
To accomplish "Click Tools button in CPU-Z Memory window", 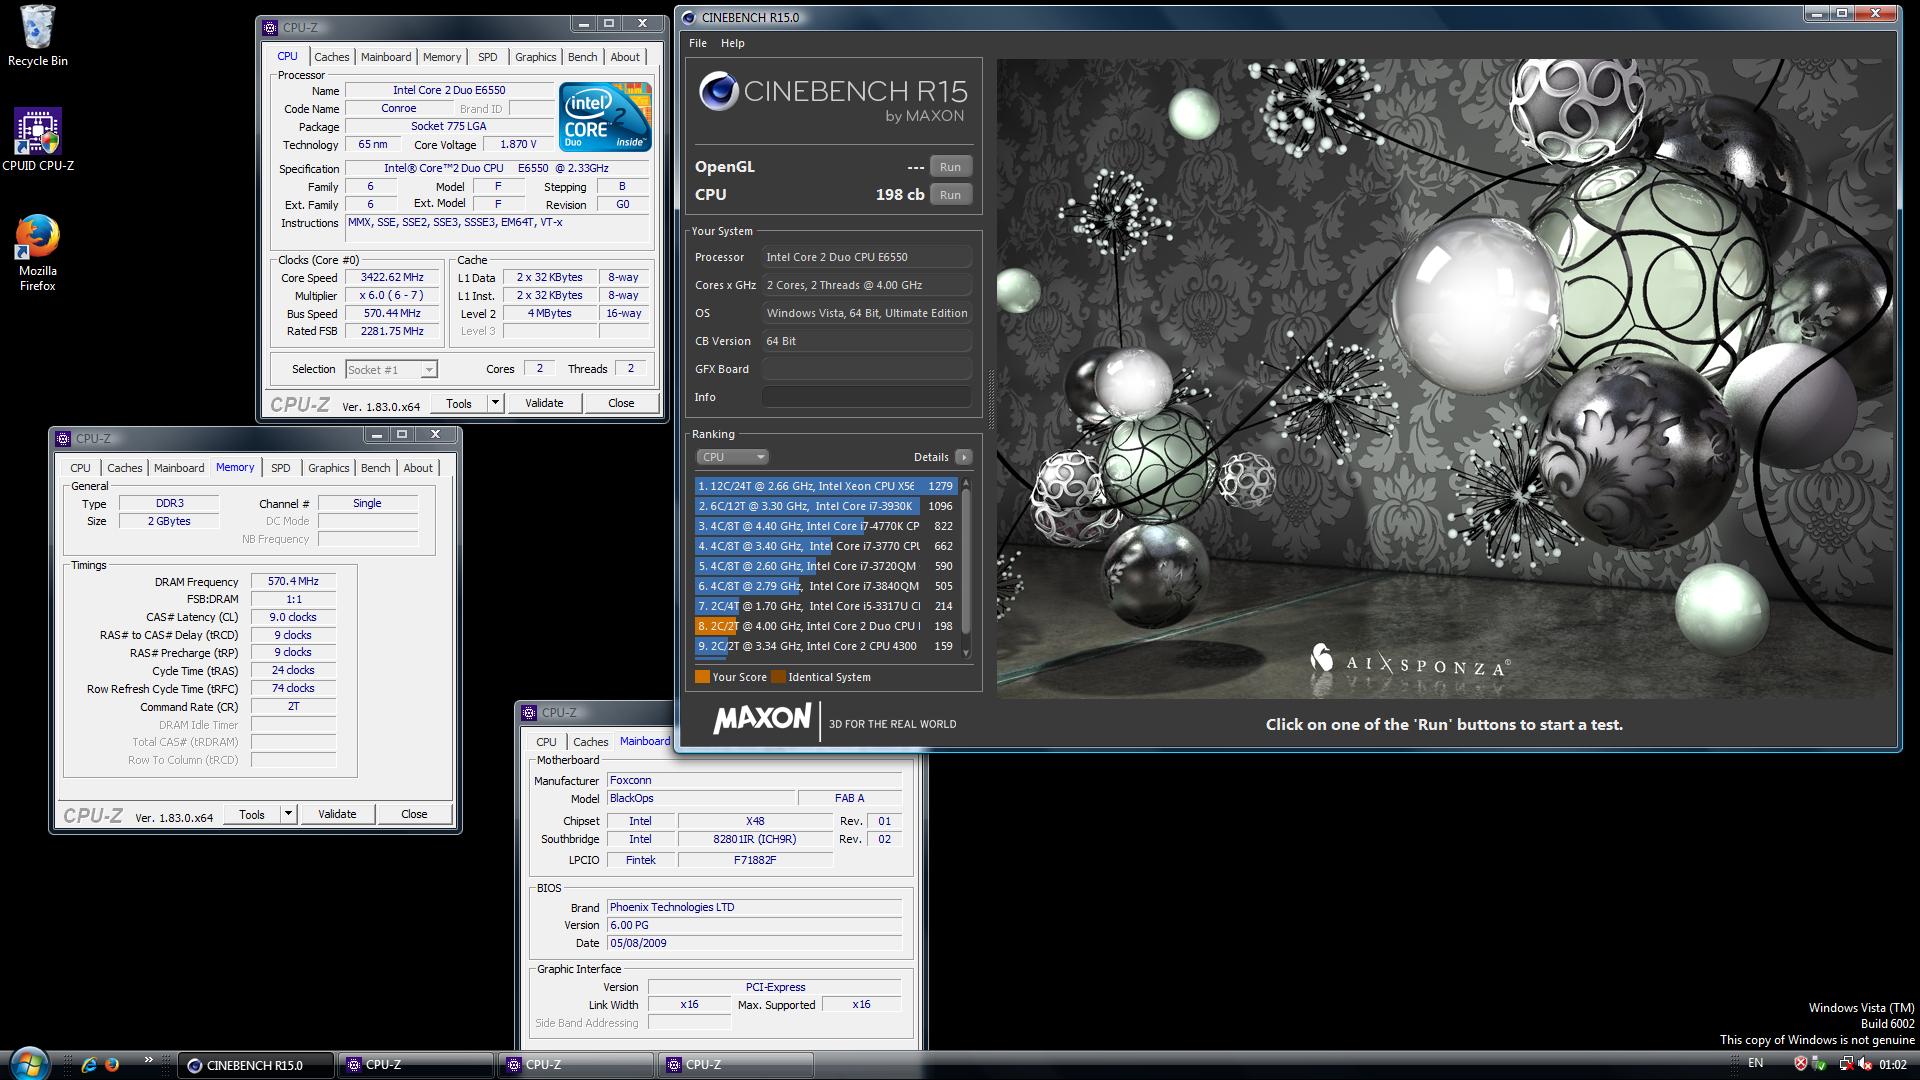I will coord(252,814).
